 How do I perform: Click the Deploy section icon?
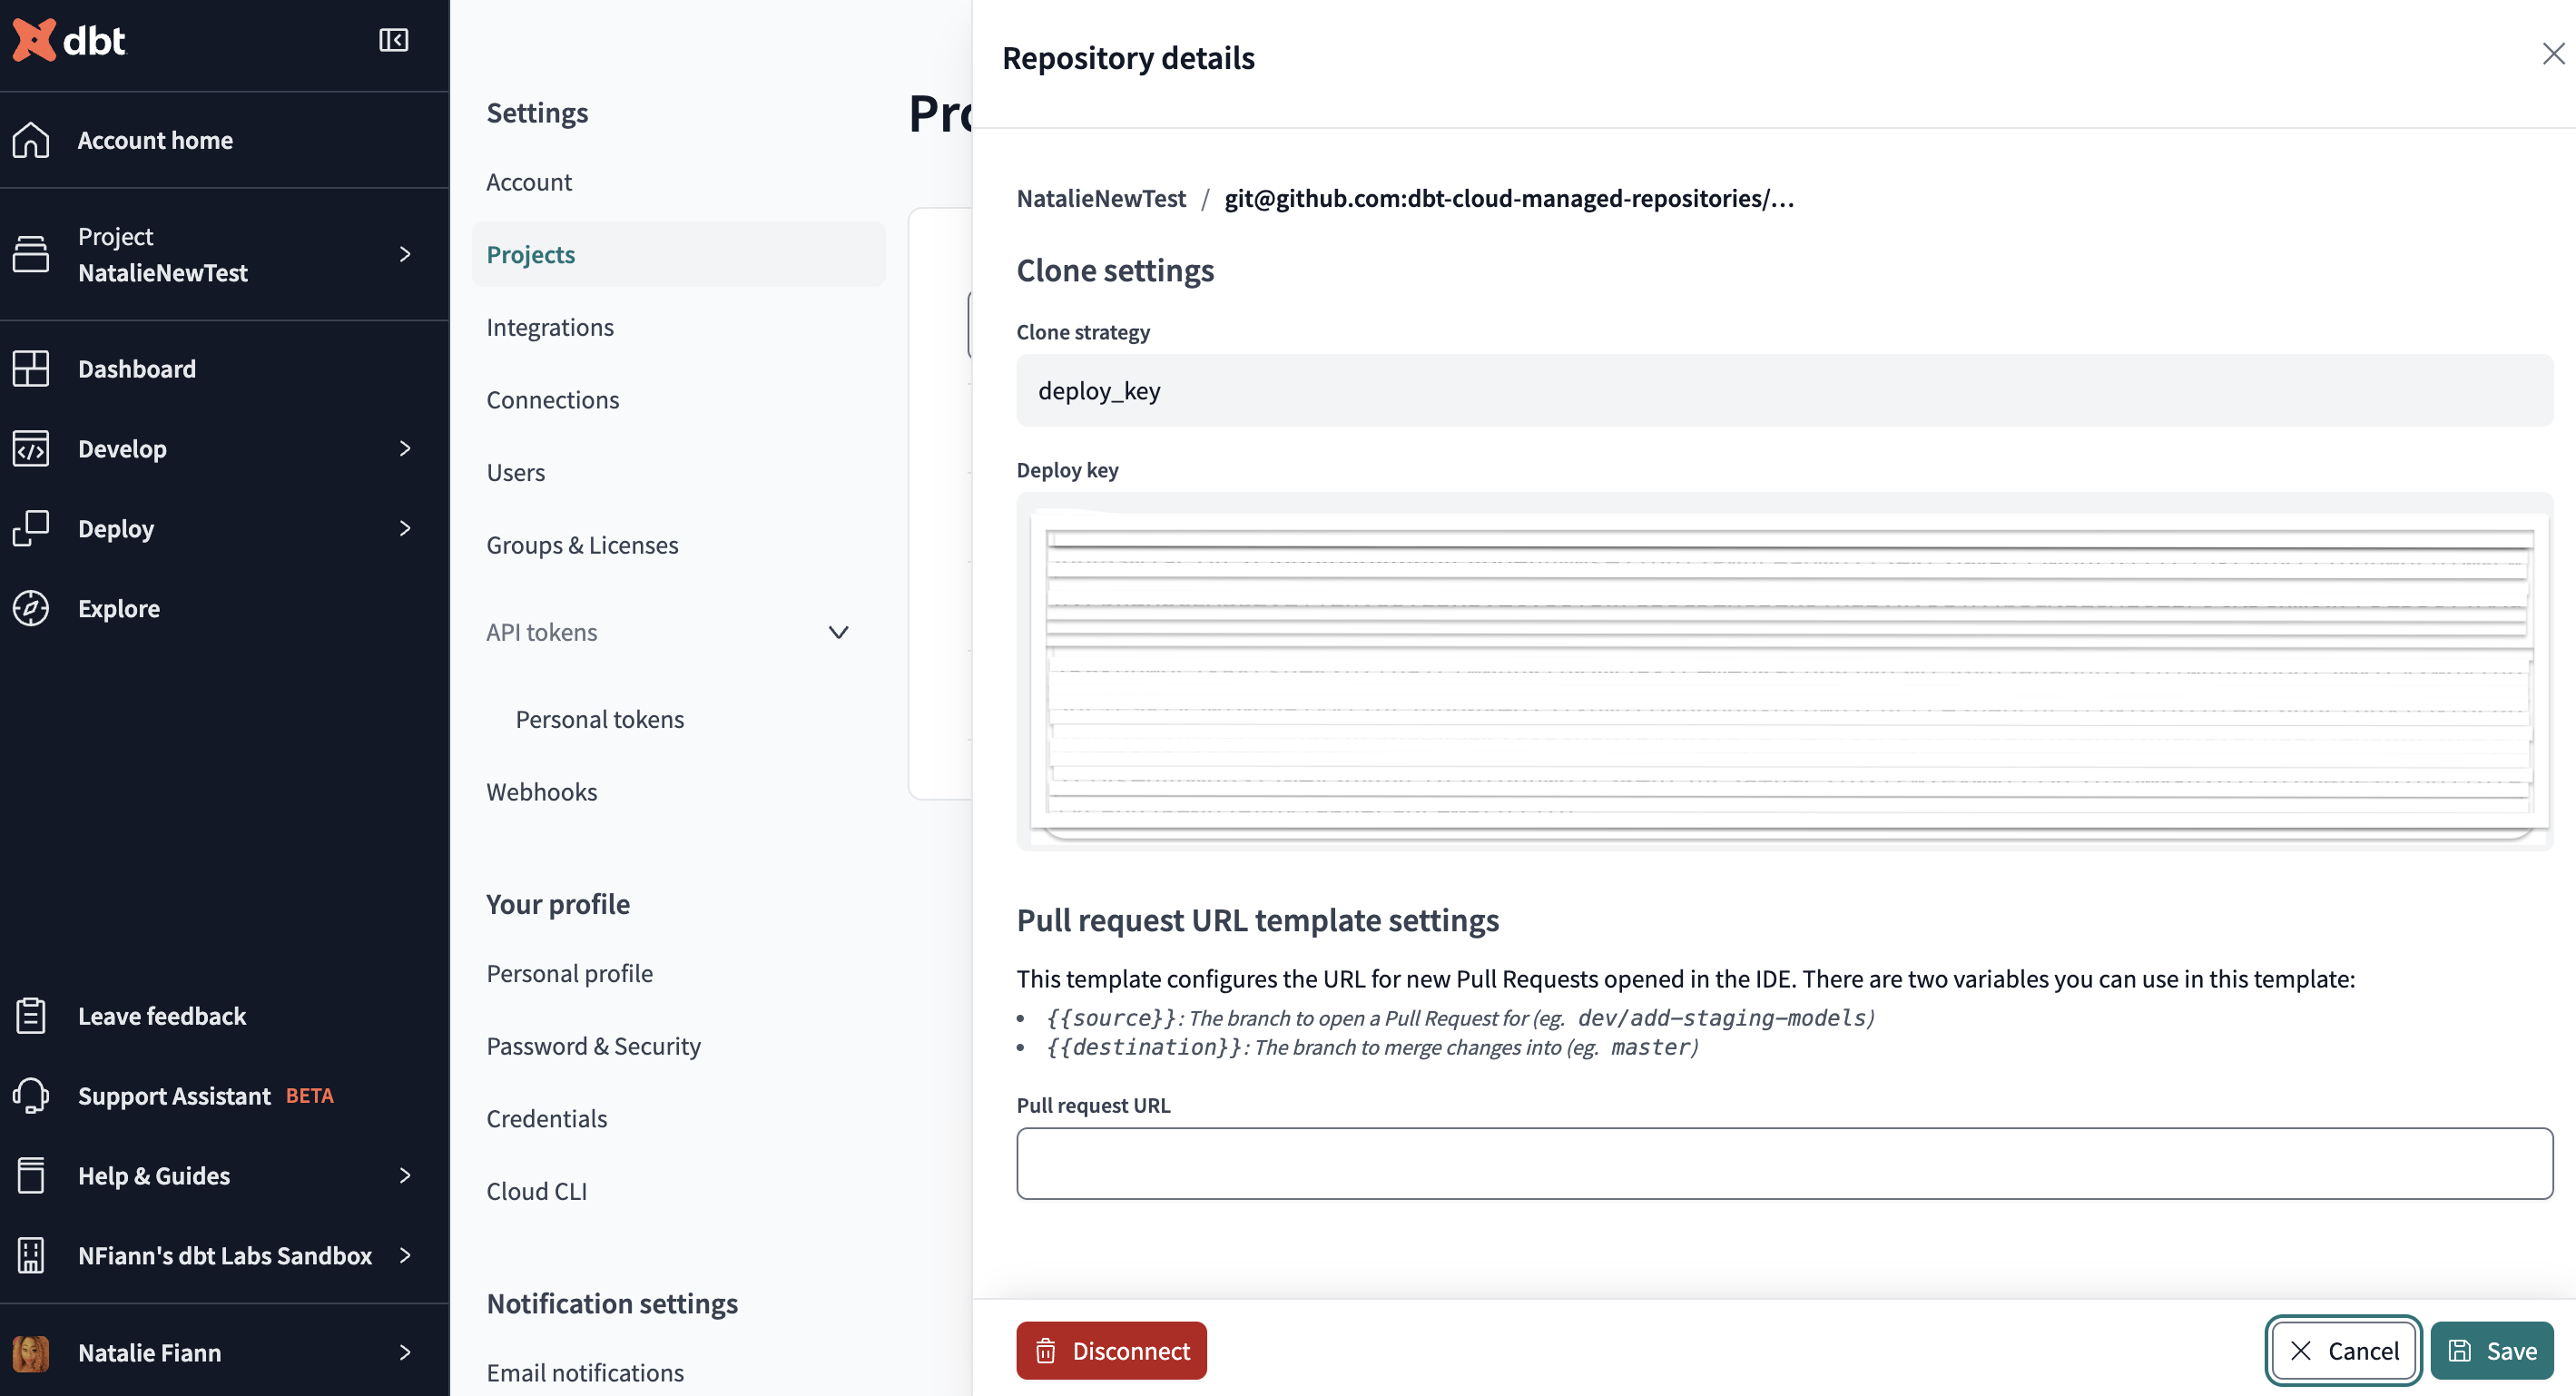tap(33, 529)
